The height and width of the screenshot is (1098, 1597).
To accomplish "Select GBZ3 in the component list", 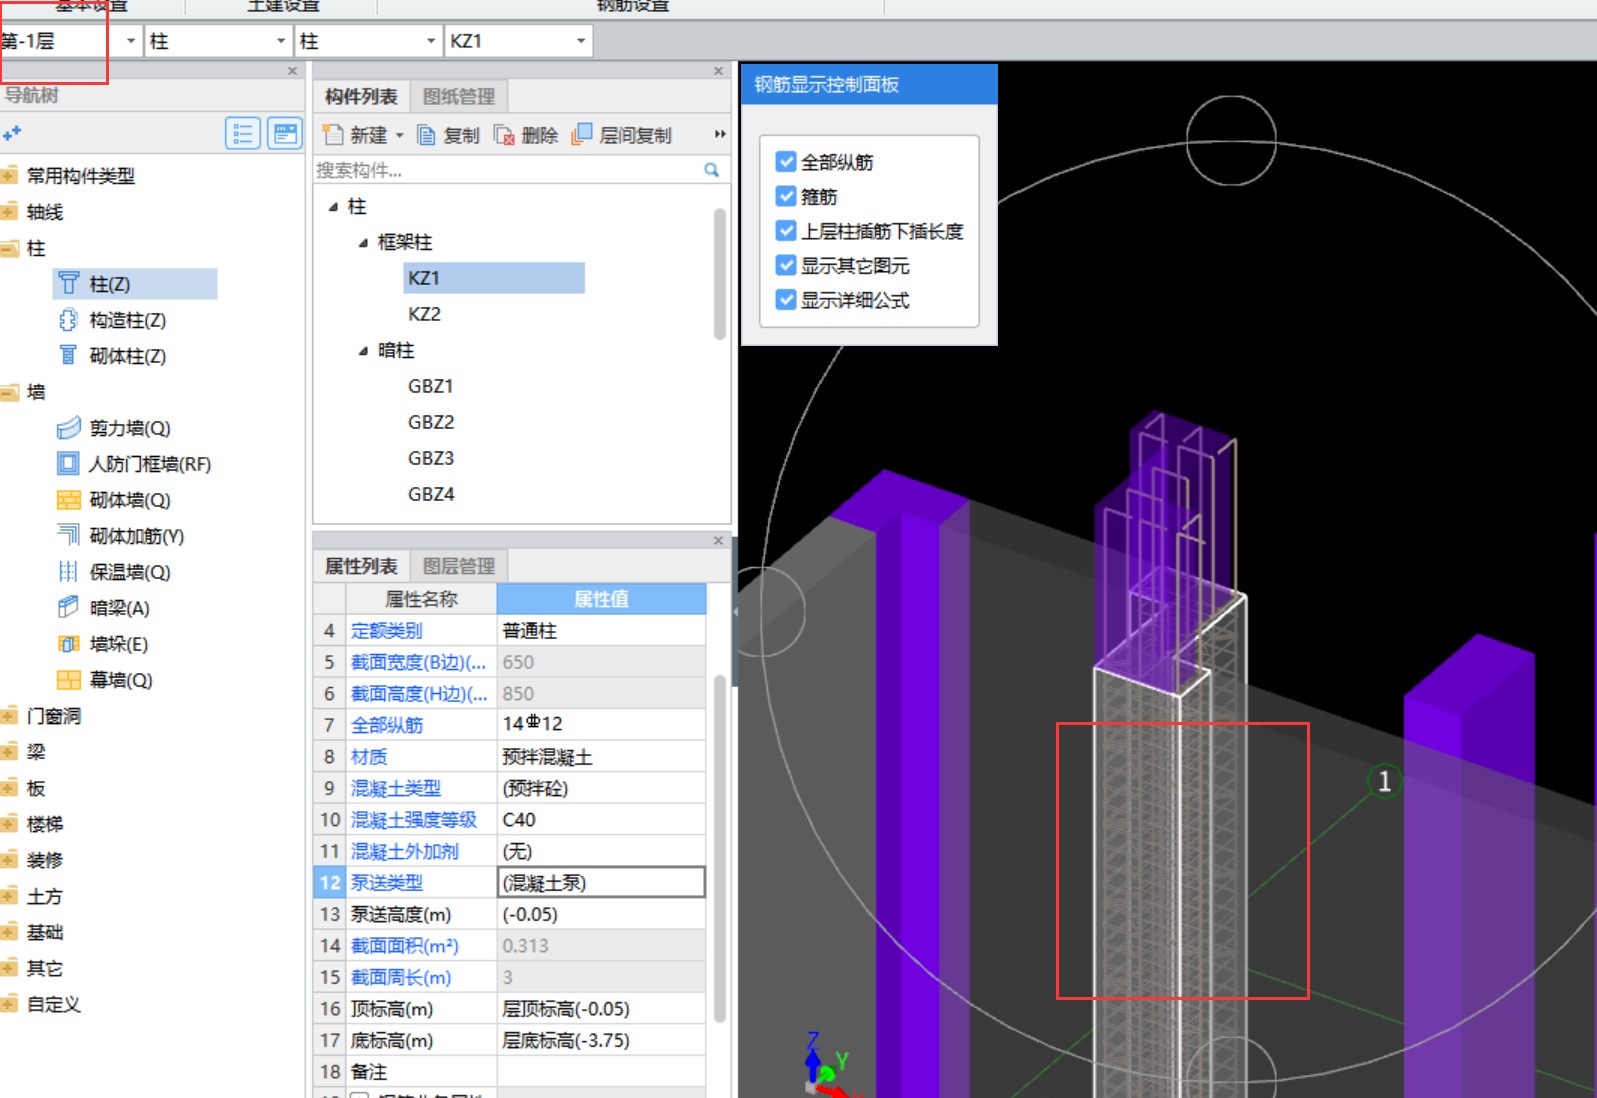I will [431, 458].
